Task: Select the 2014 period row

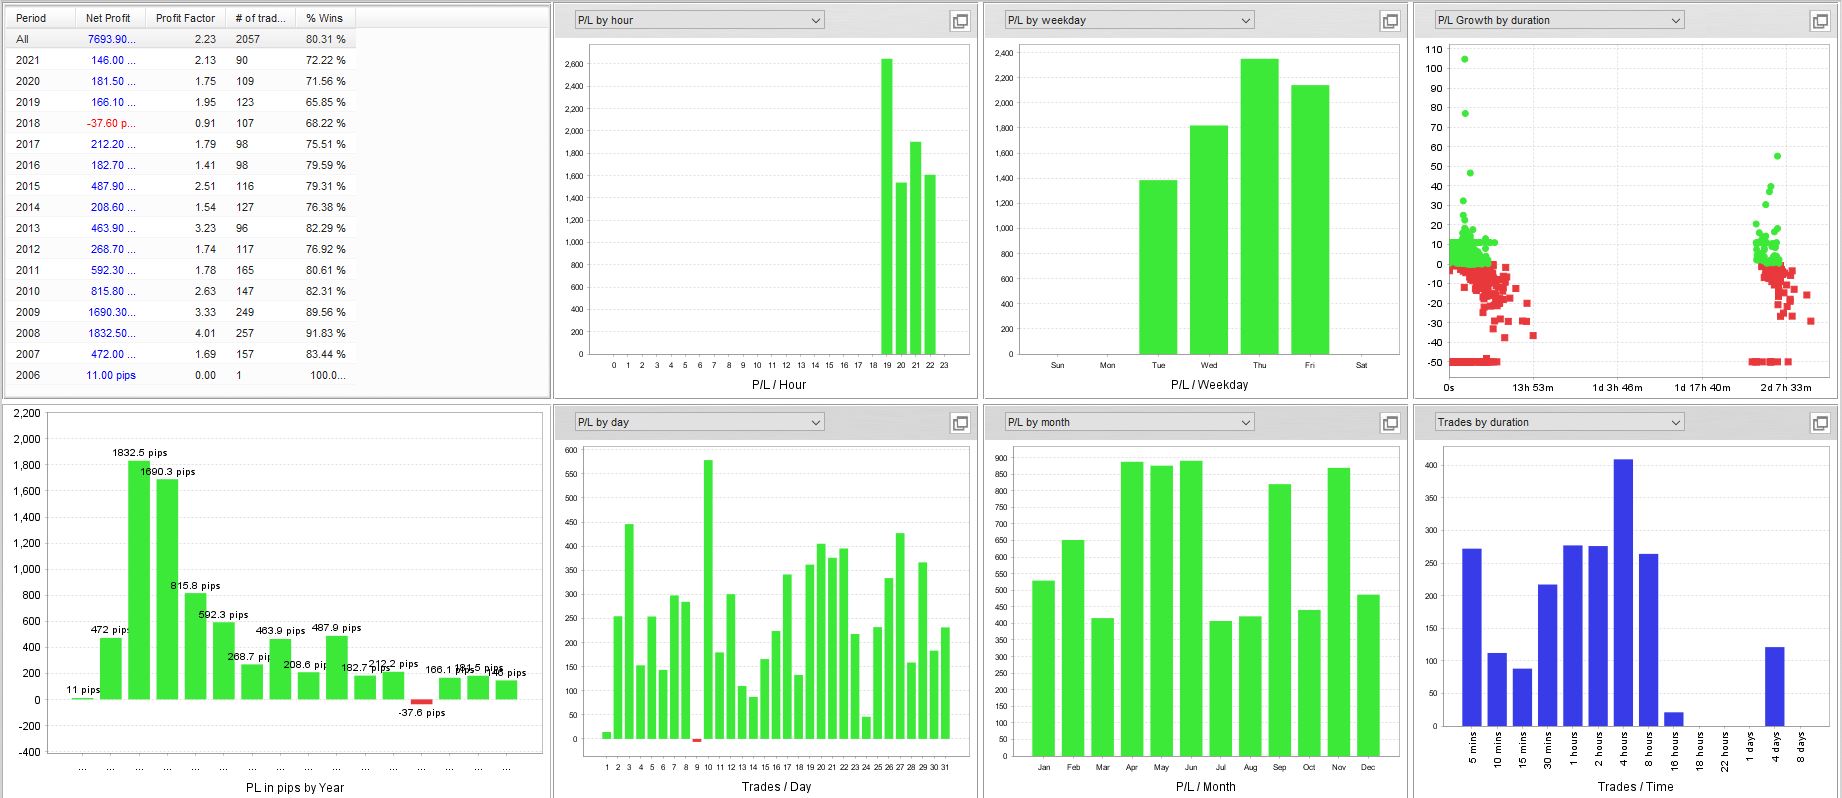Action: click(x=181, y=207)
